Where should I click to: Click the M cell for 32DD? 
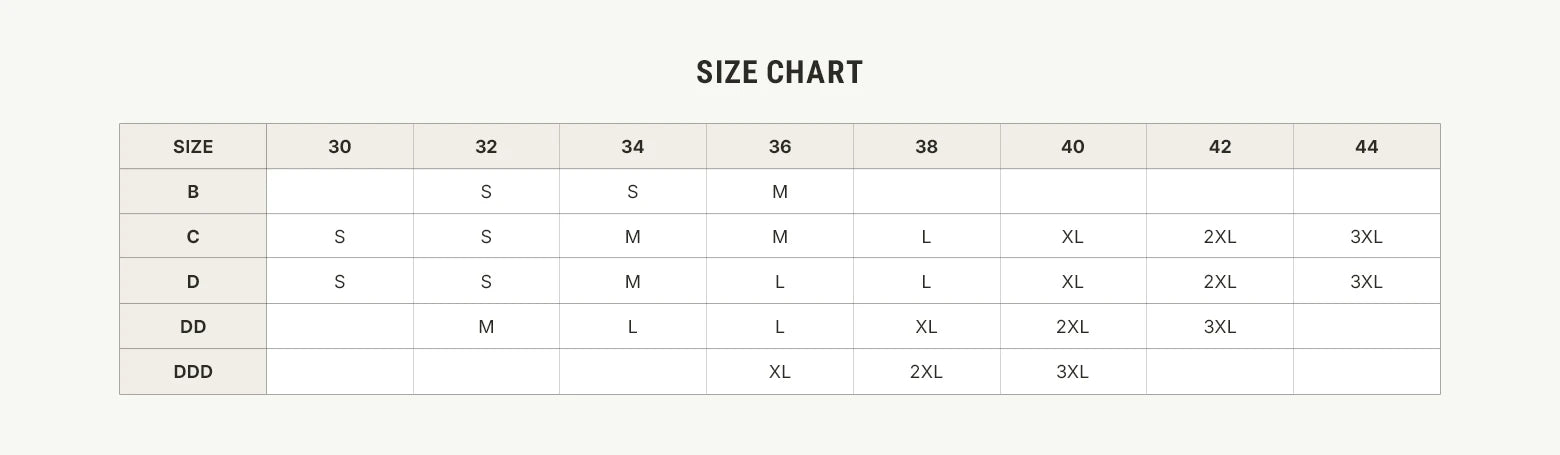pos(486,326)
